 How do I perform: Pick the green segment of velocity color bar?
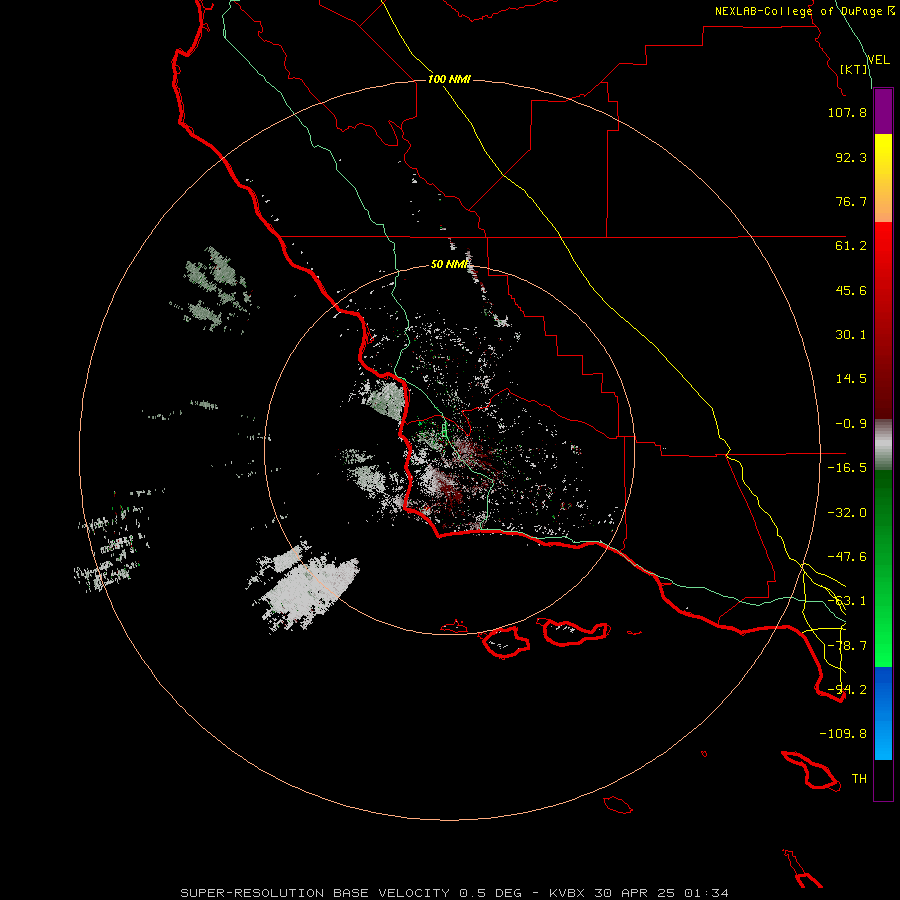pyautogui.click(x=883, y=568)
